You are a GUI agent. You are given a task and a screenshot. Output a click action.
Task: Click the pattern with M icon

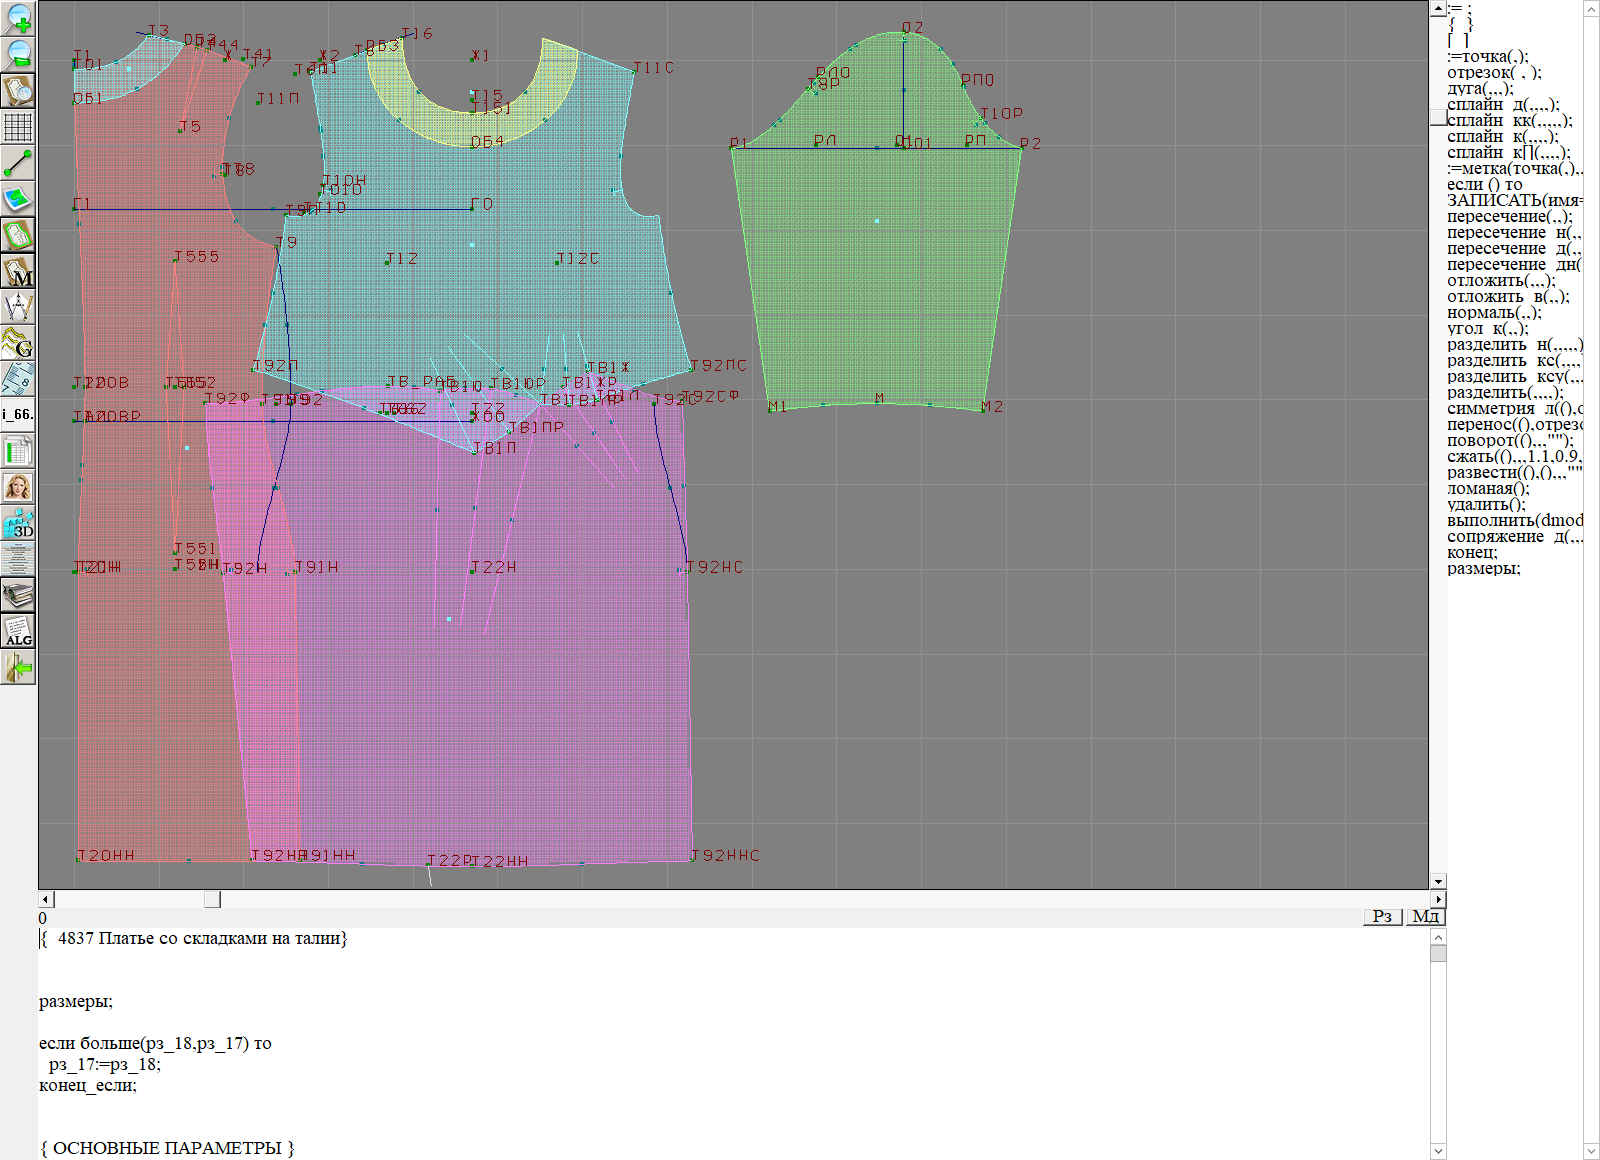[18, 271]
